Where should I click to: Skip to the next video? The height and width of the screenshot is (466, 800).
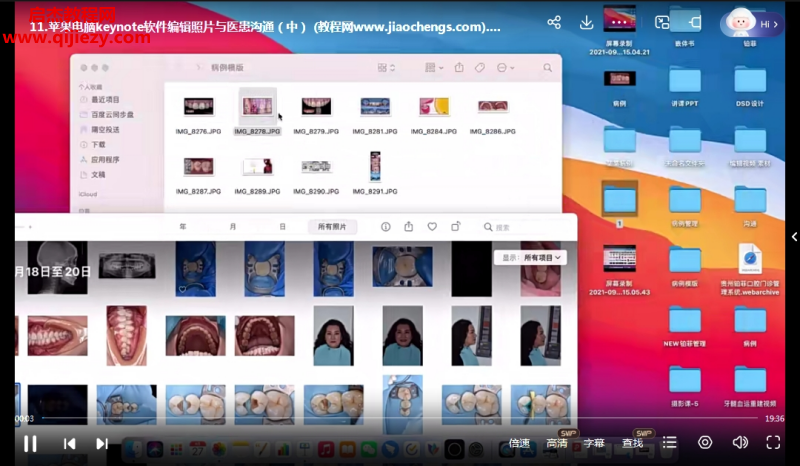[102, 444]
